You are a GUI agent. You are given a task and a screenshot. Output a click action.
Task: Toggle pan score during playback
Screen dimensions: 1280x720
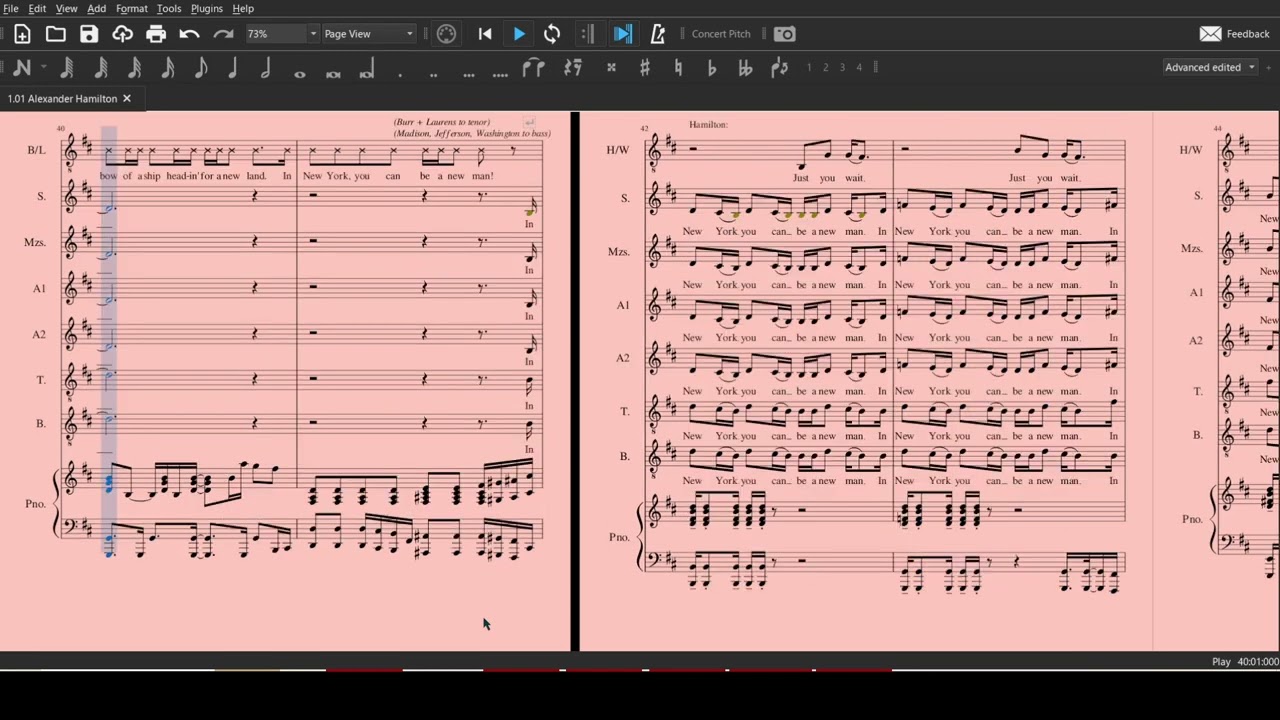(x=622, y=34)
